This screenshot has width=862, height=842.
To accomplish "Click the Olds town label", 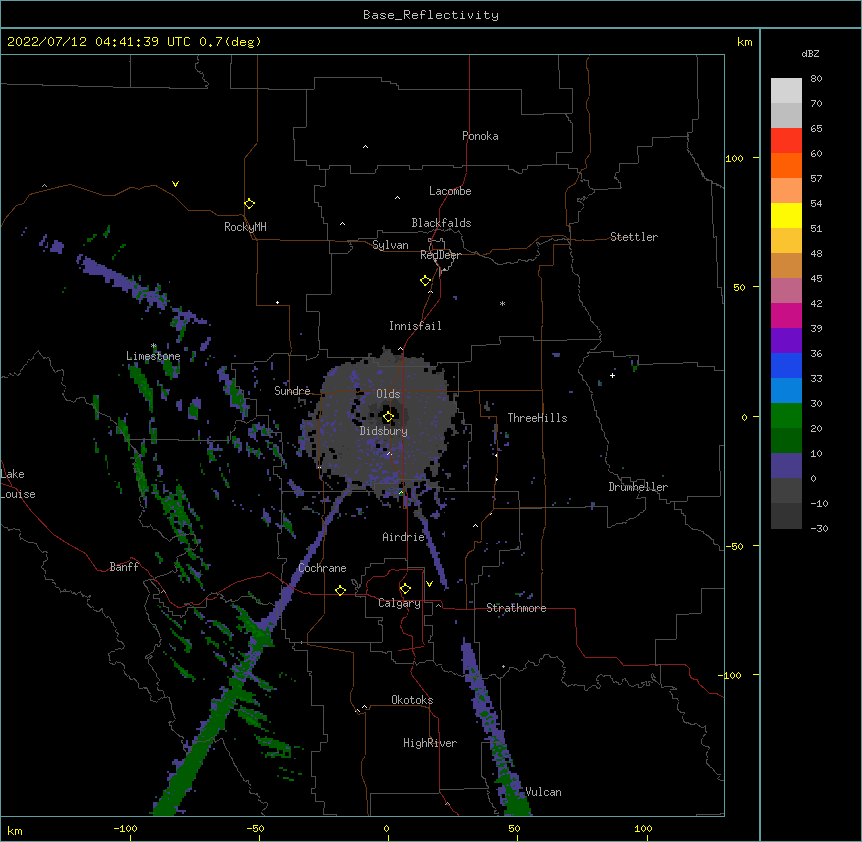I will [388, 394].
